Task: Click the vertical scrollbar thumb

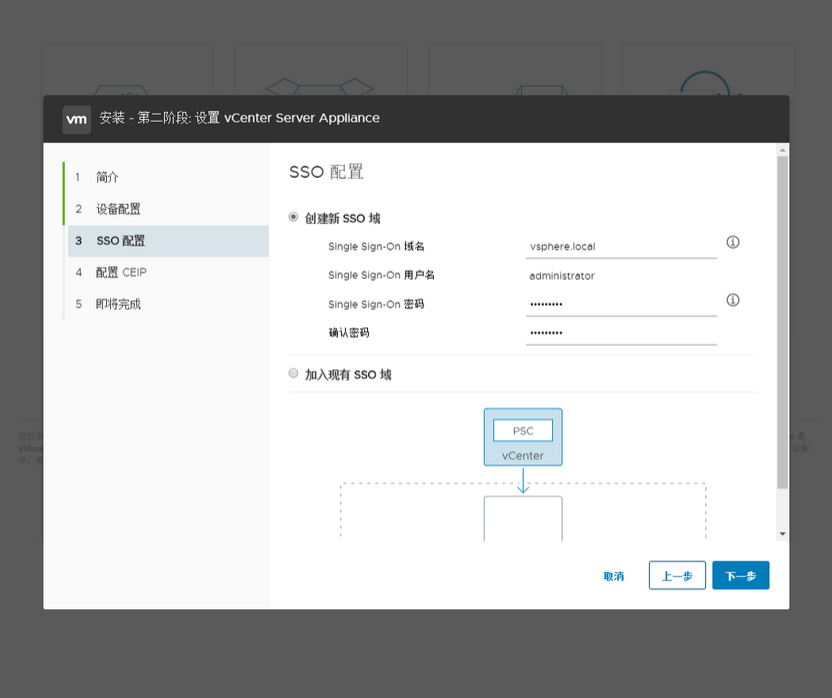Action: click(782, 322)
